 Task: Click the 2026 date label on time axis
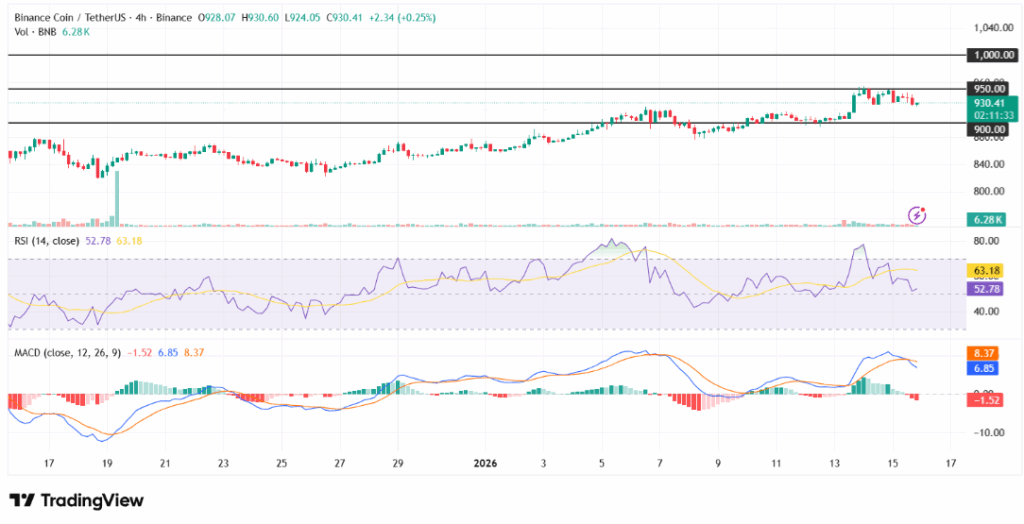click(485, 464)
